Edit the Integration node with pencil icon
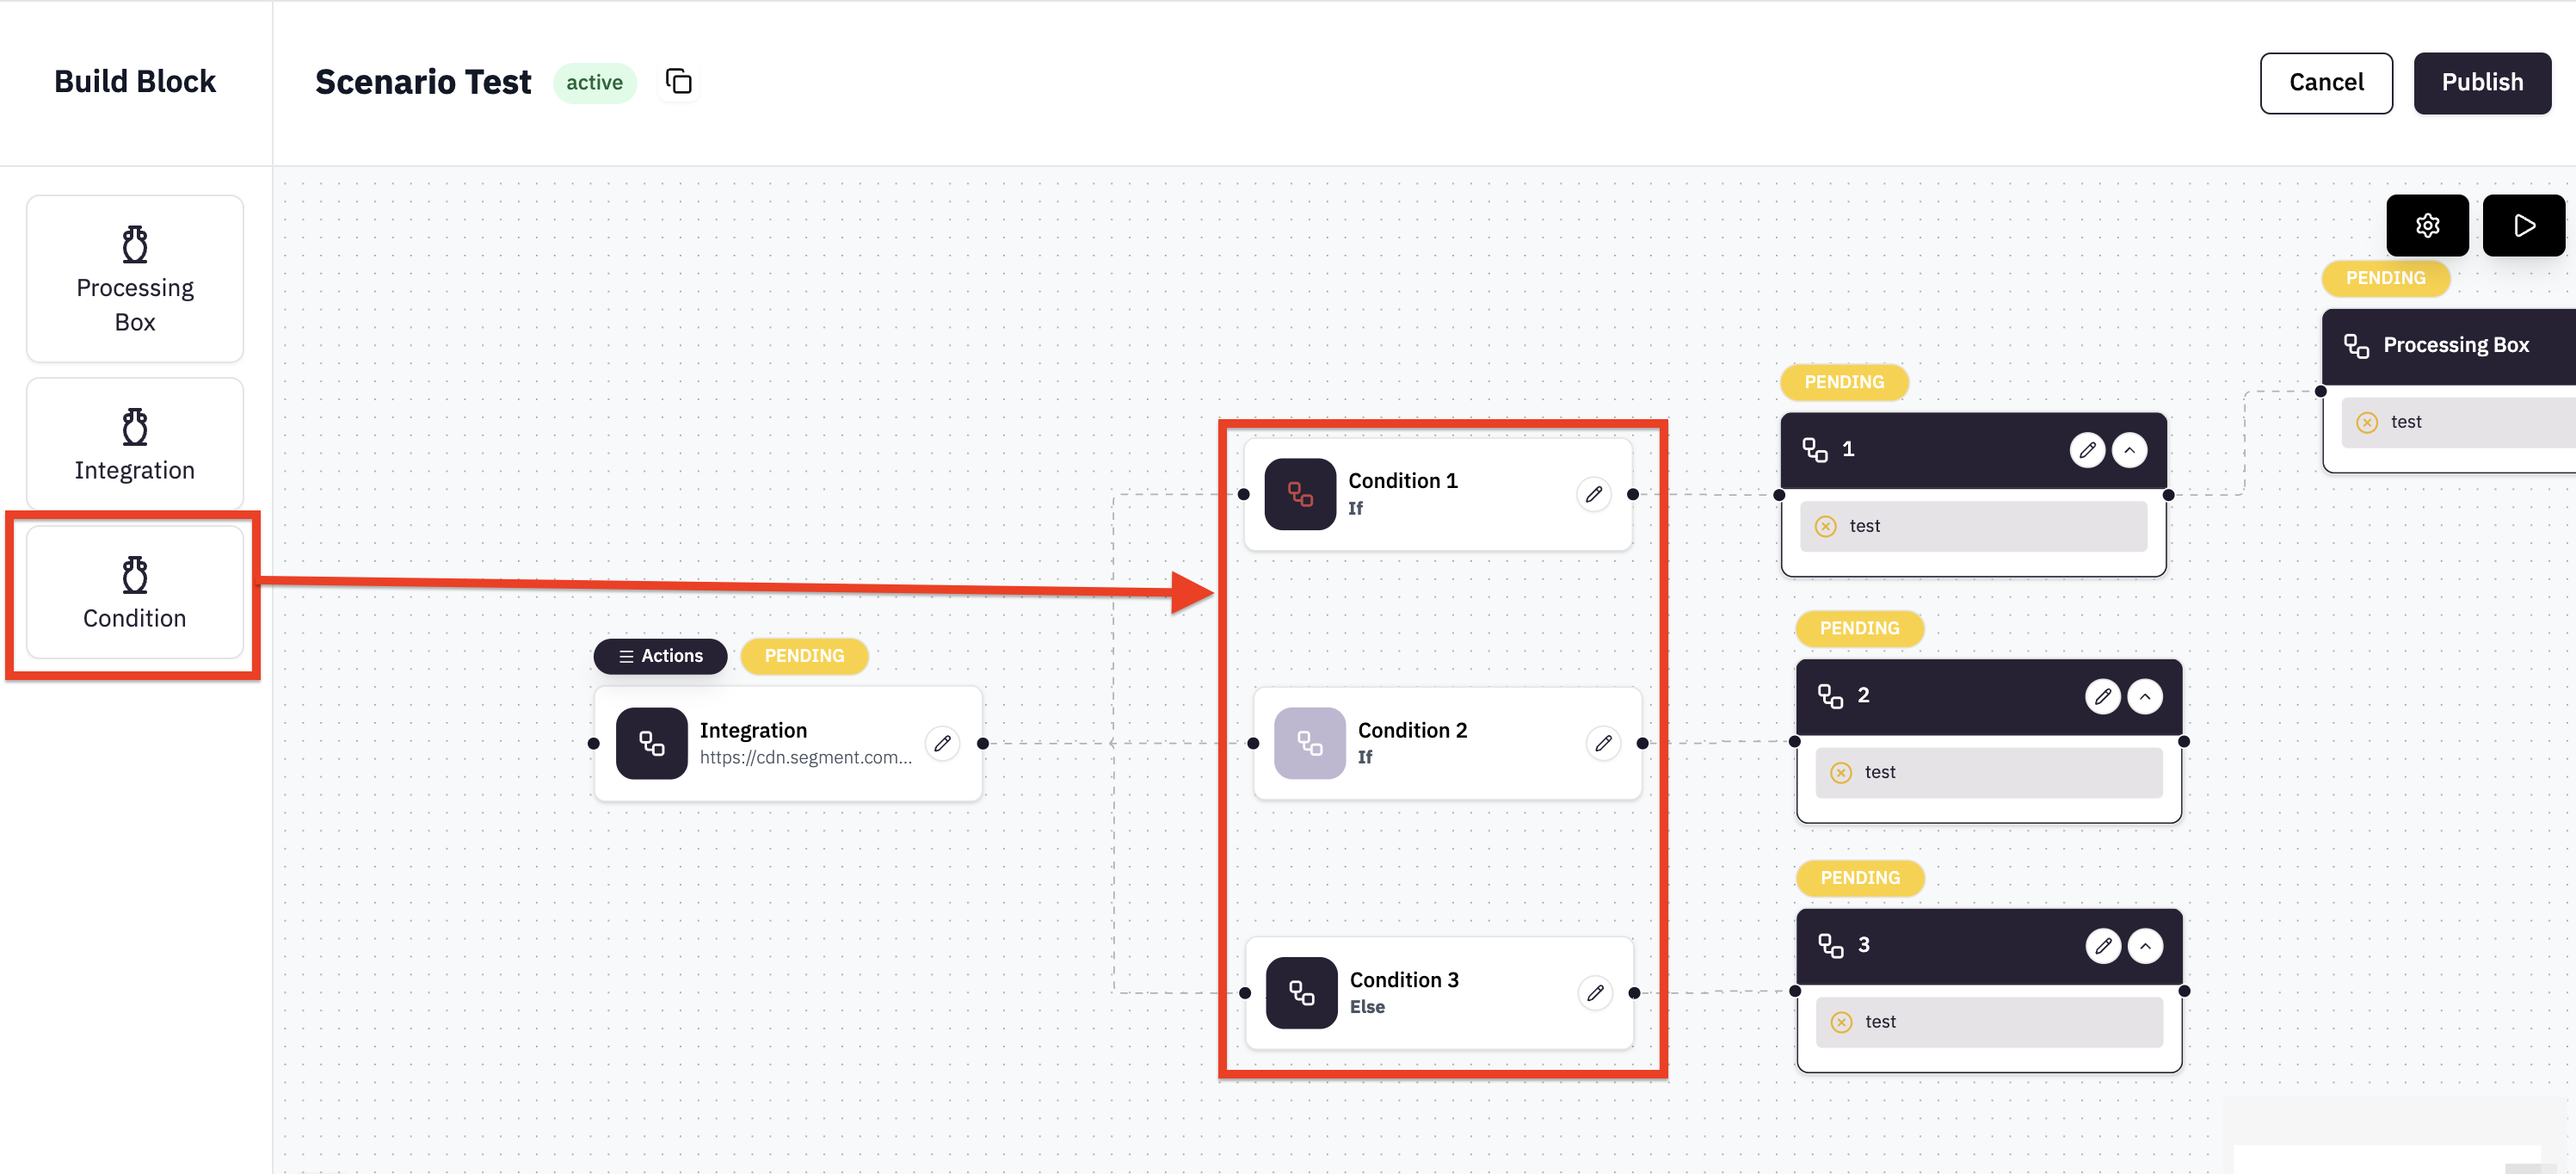Screen dimensions: 2576x1174 pyautogui.click(x=942, y=743)
